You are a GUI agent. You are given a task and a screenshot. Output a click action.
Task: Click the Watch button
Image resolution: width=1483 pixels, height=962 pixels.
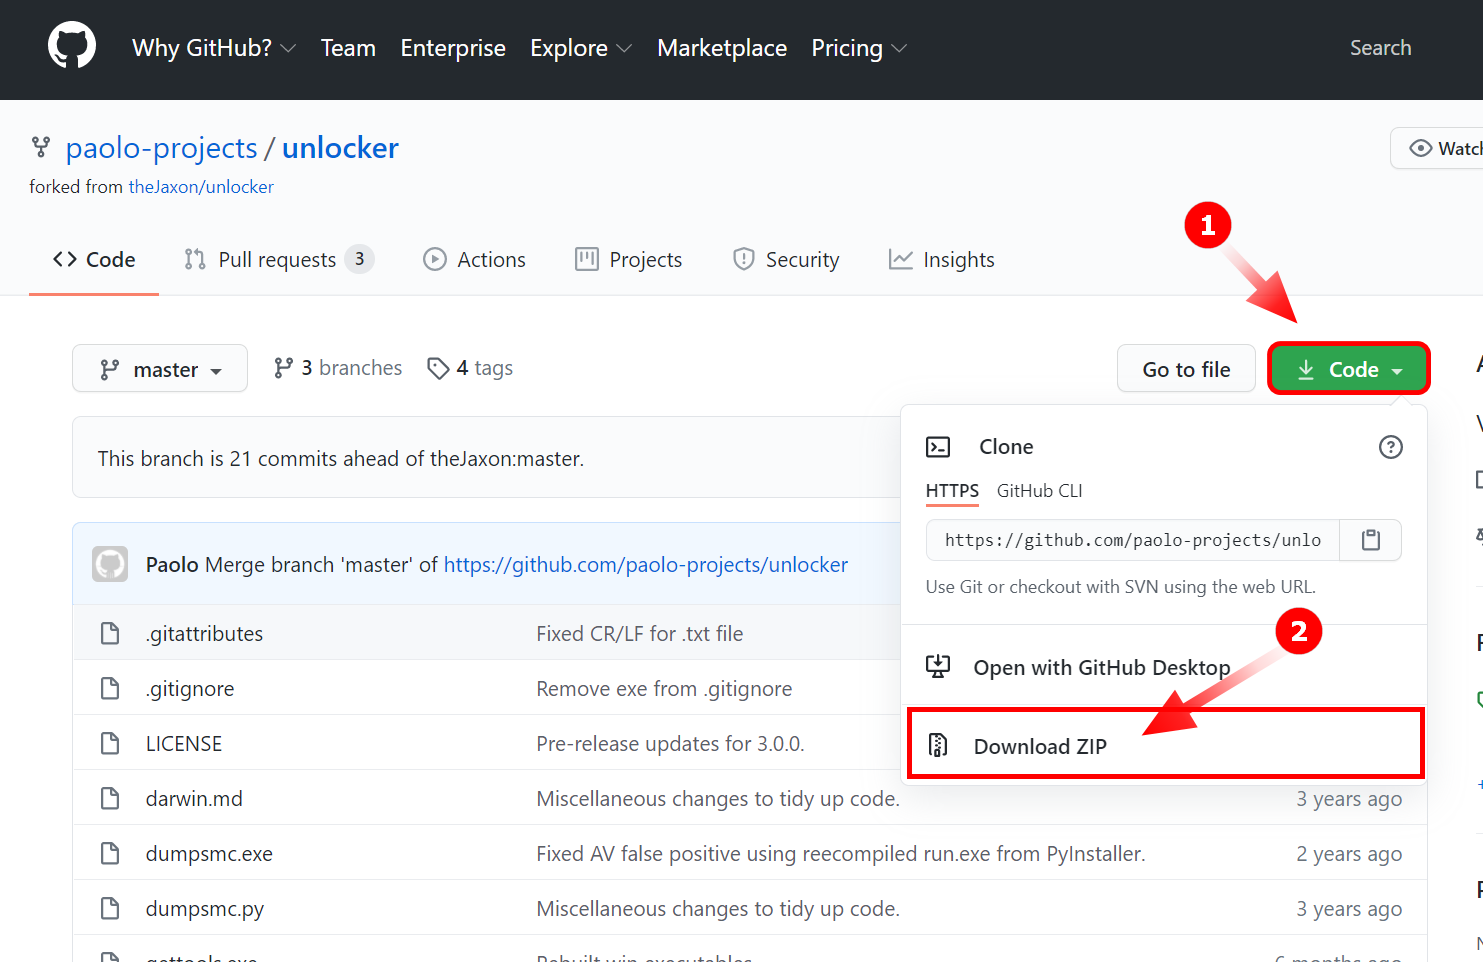1438,148
